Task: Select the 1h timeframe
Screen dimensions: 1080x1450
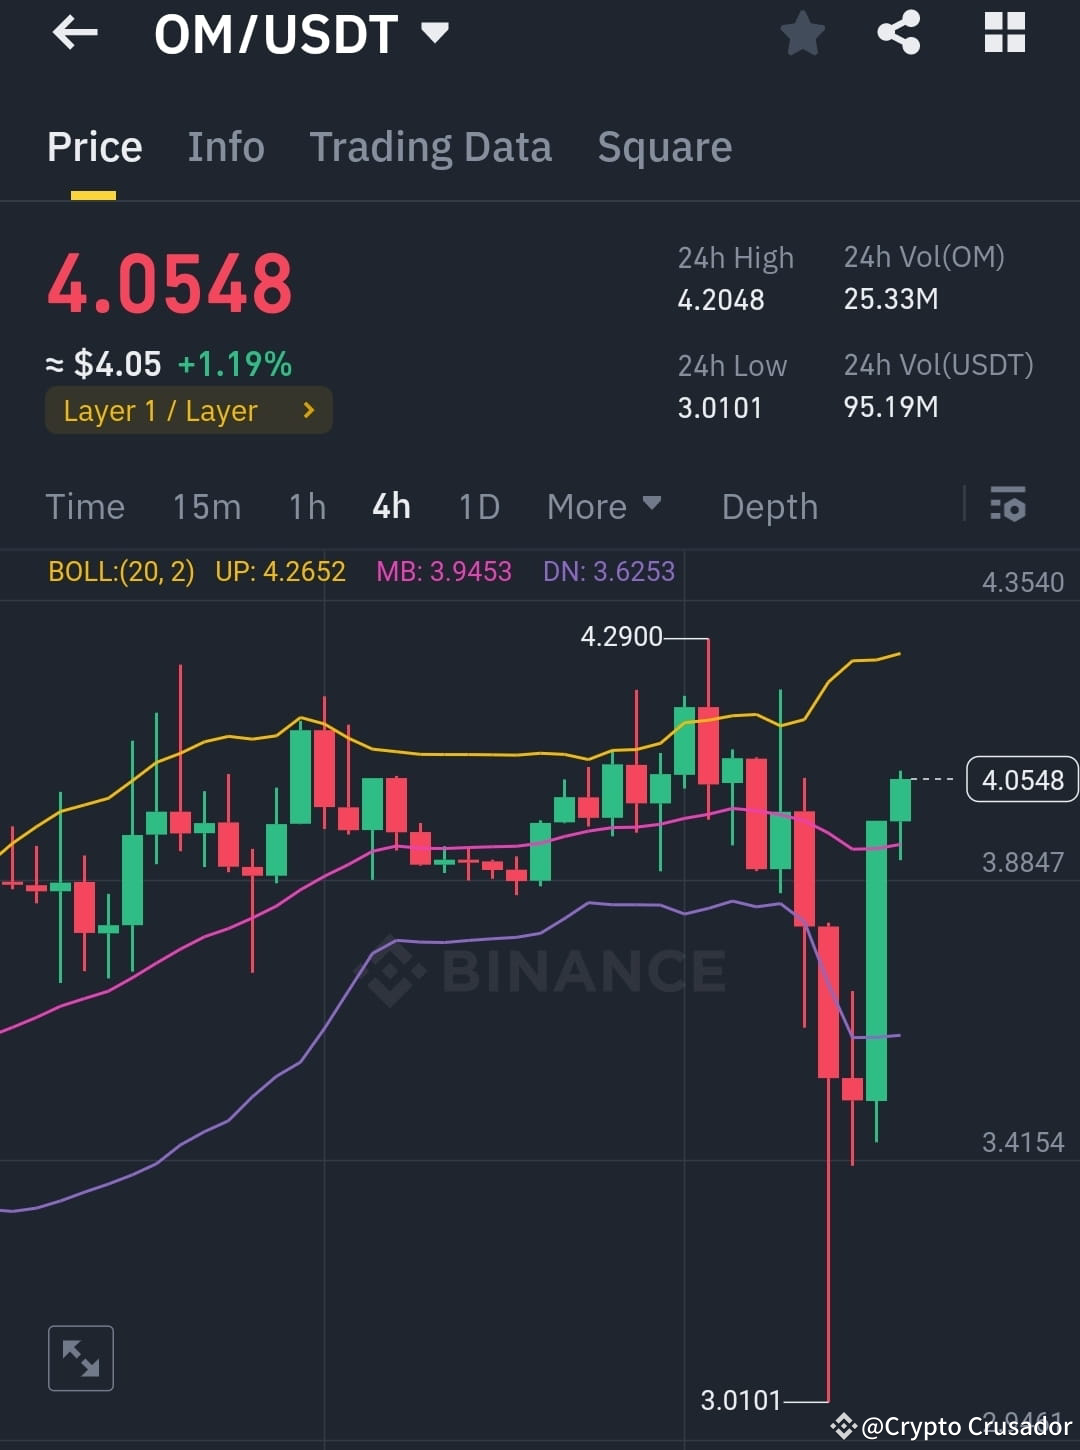Action: (306, 506)
